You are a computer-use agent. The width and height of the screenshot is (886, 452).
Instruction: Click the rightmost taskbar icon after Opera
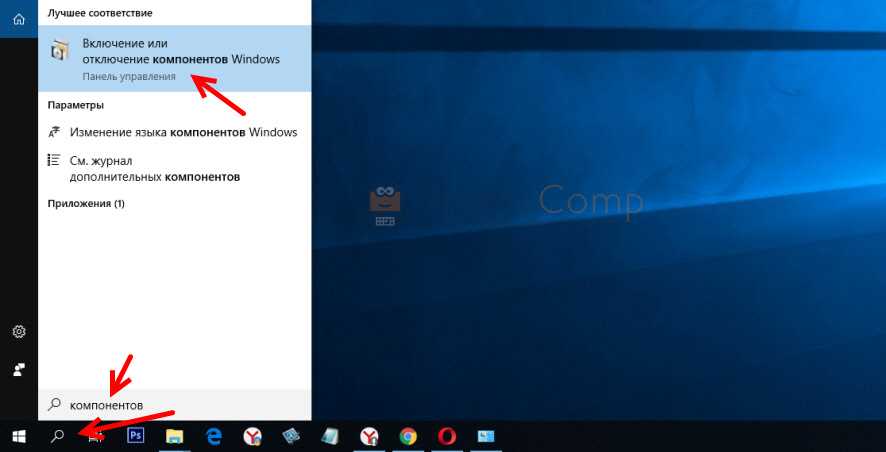tap(486, 436)
